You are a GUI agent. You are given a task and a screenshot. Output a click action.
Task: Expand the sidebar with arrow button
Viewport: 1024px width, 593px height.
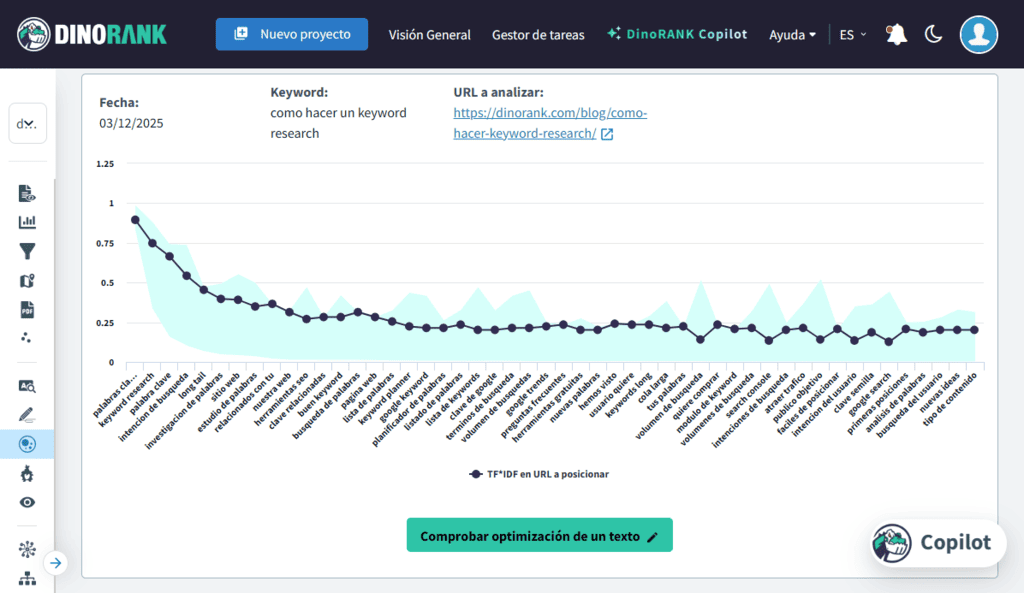[x=56, y=563]
